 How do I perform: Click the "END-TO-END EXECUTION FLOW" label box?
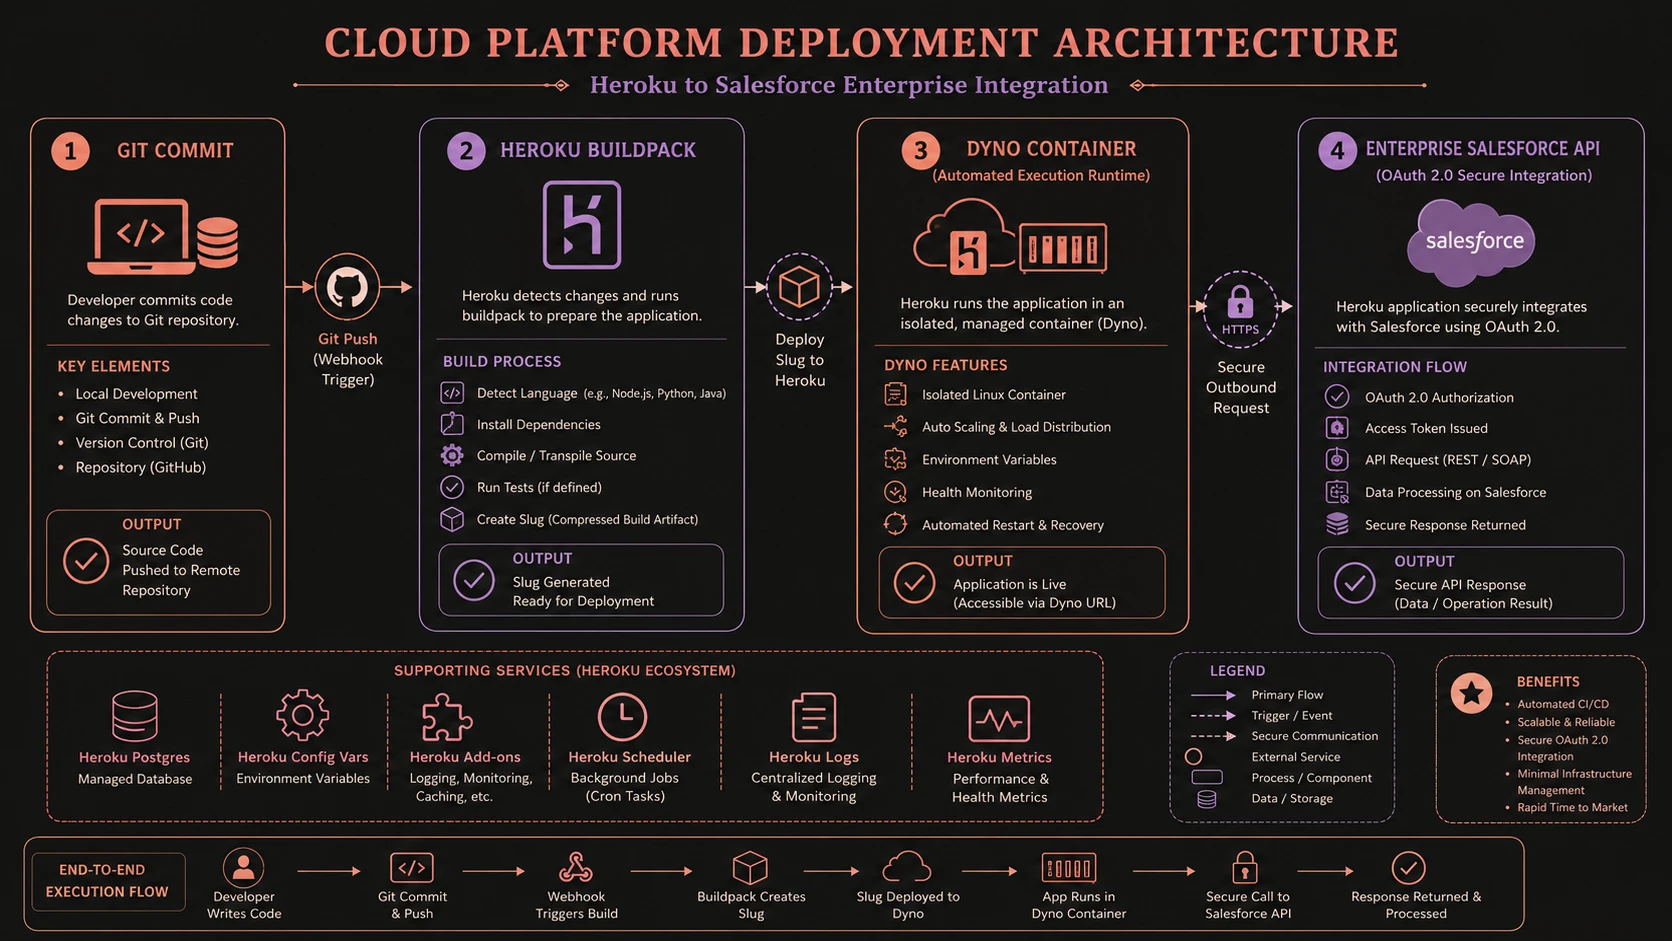point(108,881)
